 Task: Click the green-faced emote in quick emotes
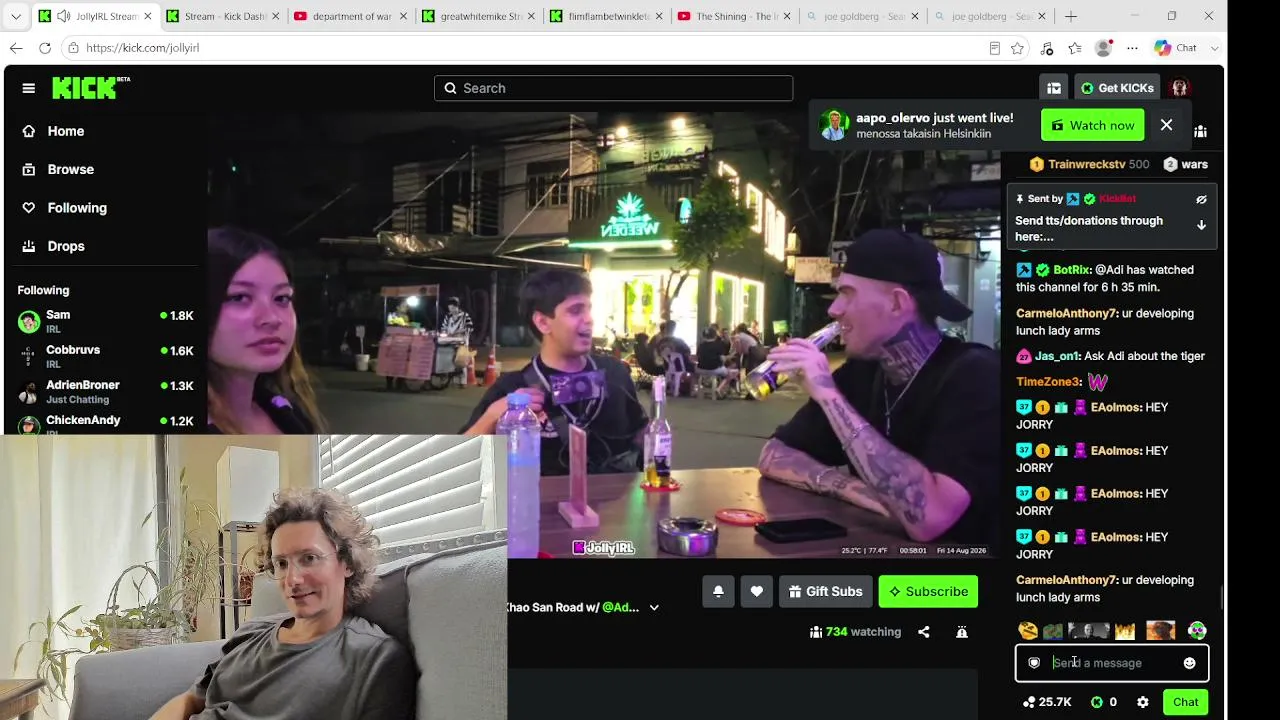click(x=1197, y=631)
